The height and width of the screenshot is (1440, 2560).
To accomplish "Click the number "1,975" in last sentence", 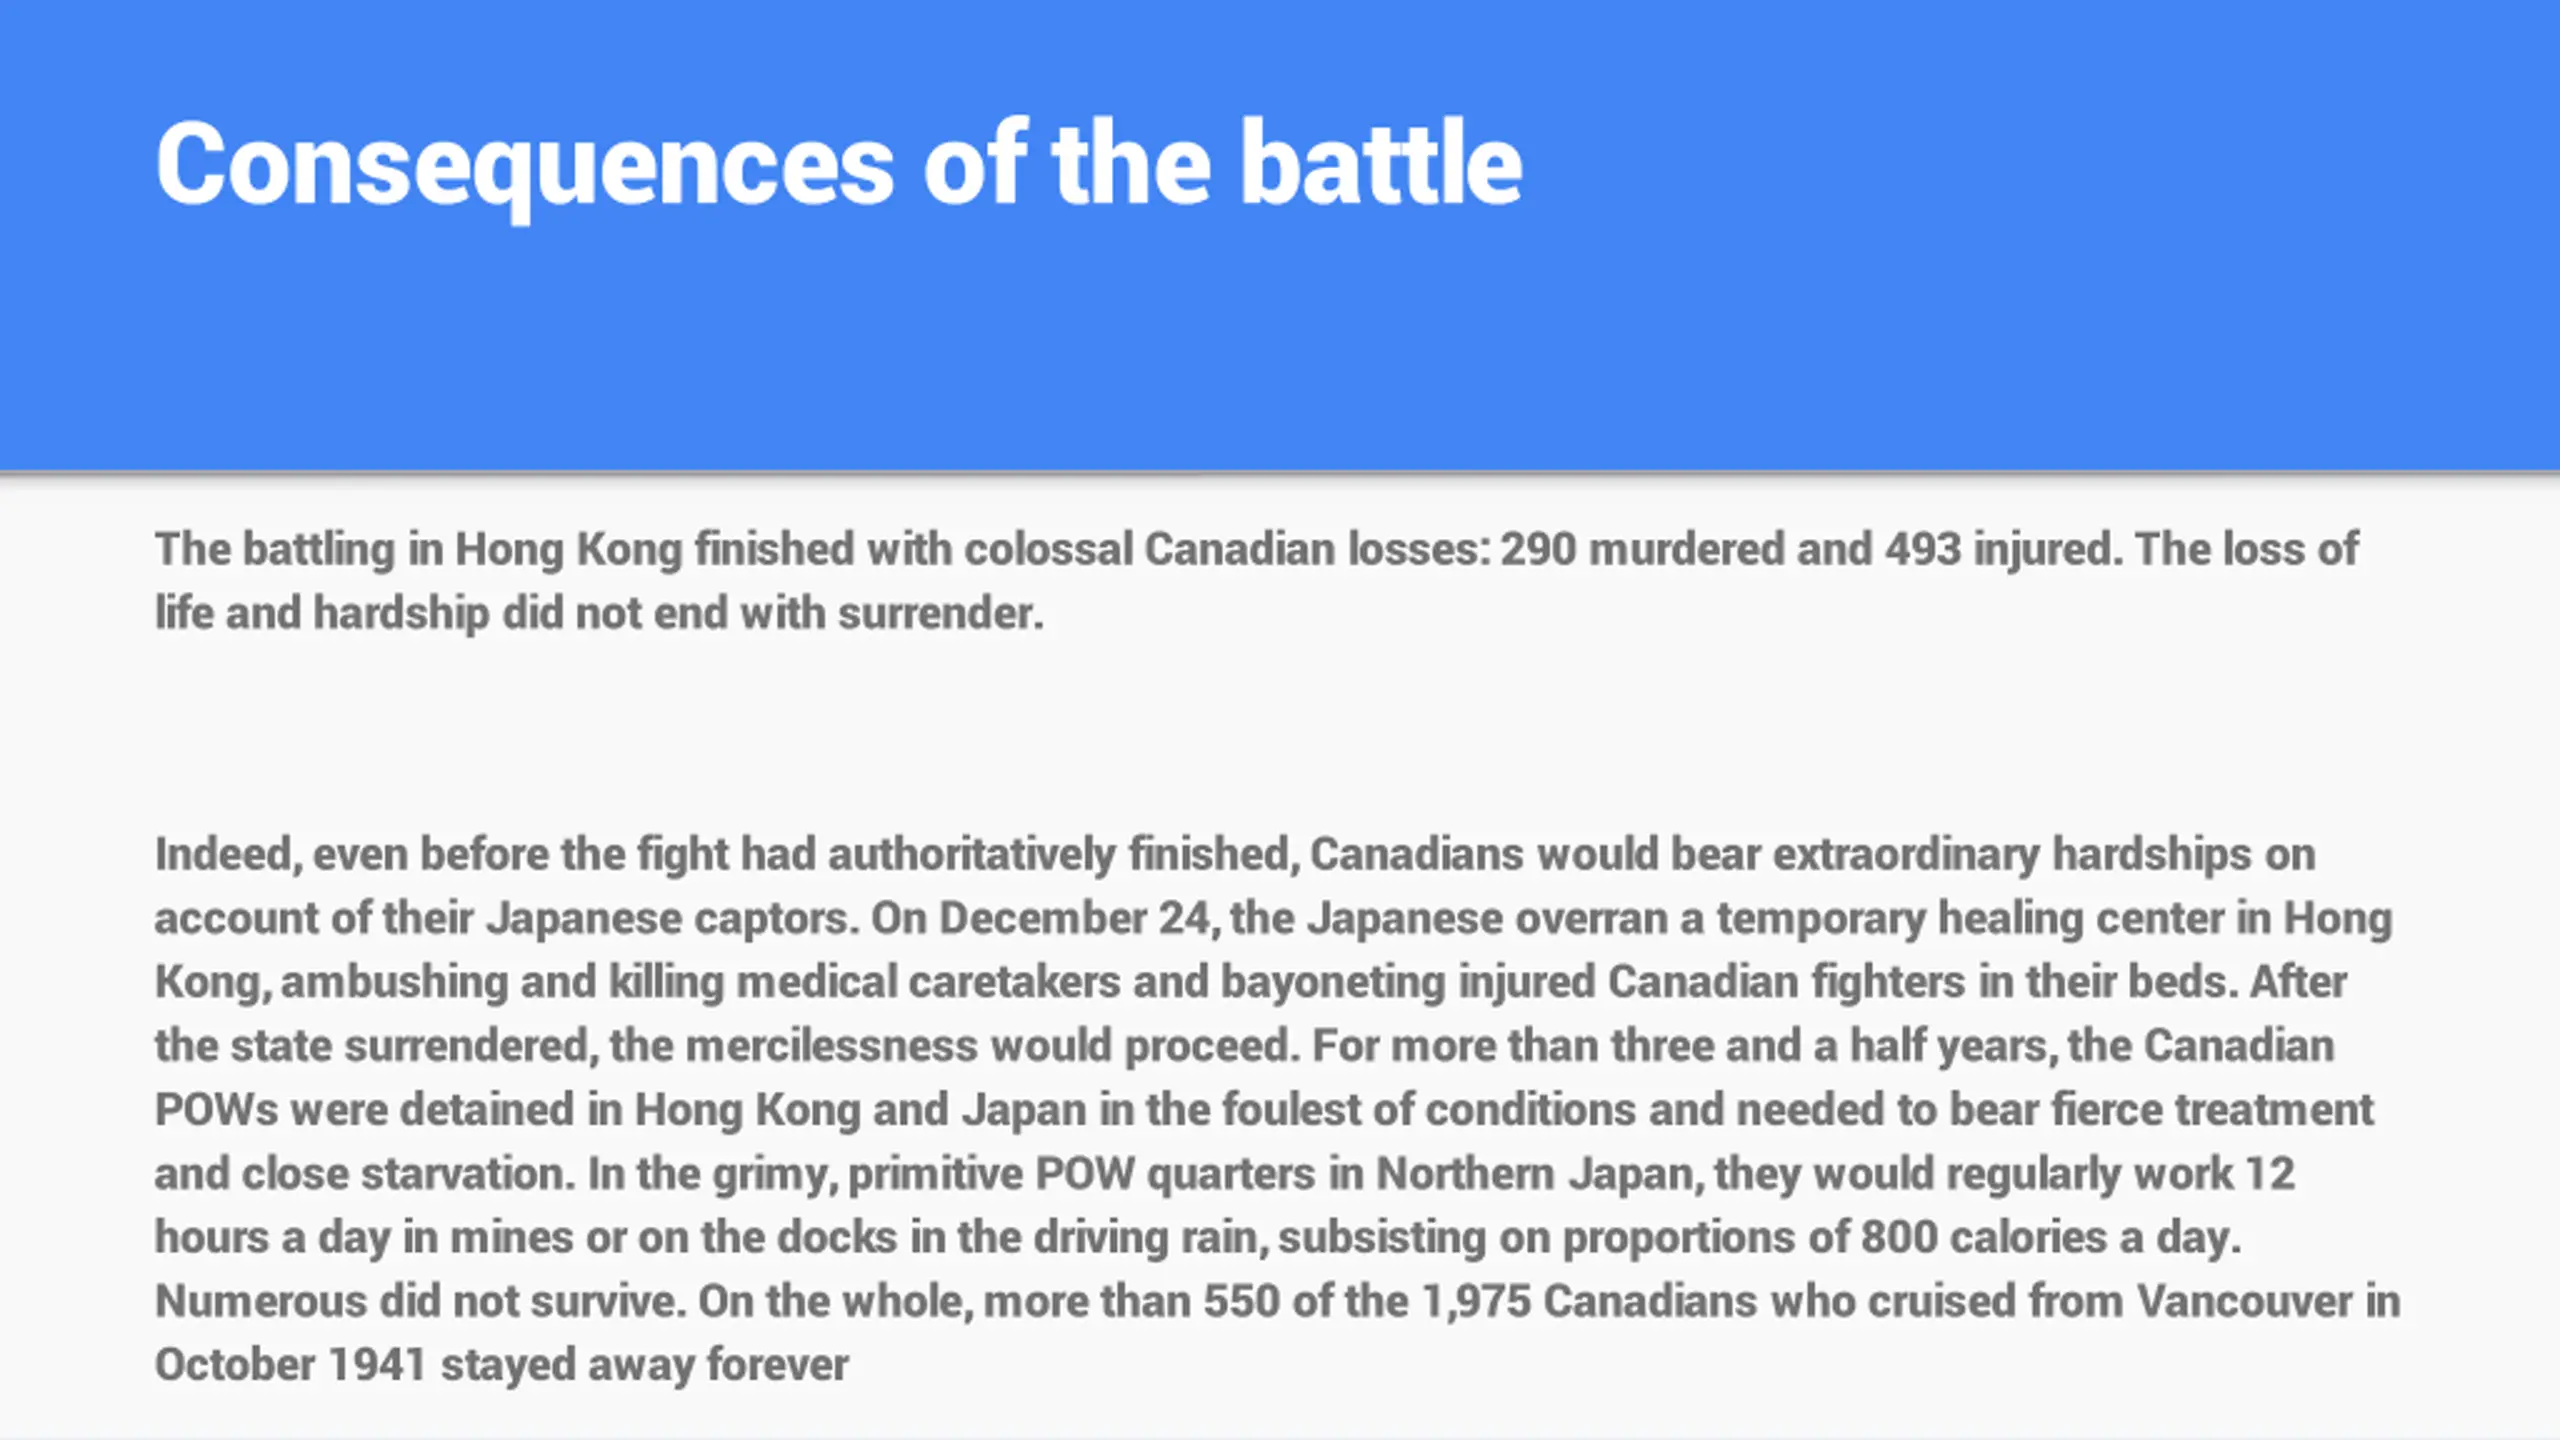I will (1475, 1302).
